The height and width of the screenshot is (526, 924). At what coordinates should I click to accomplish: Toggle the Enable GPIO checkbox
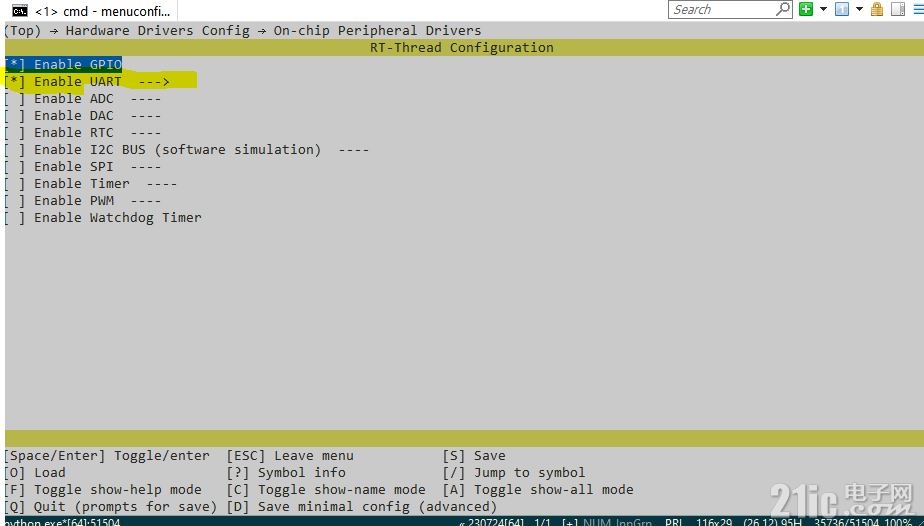pyautogui.click(x=14, y=64)
